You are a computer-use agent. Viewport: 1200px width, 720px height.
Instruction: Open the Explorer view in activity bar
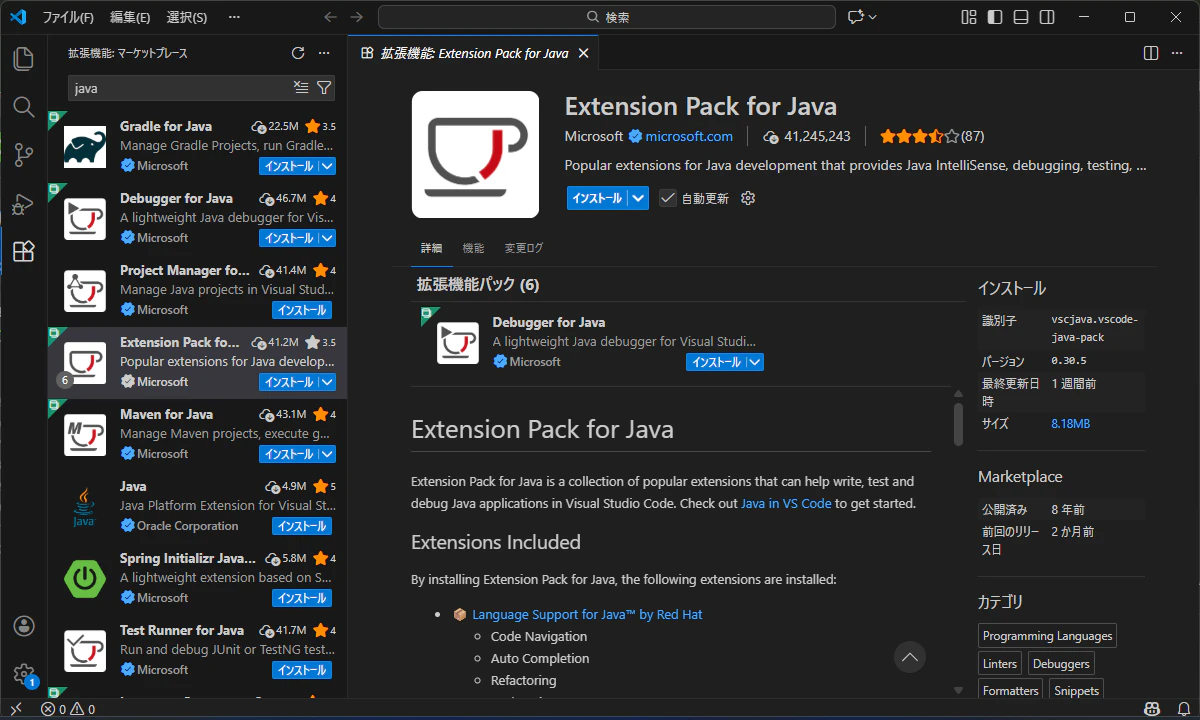pos(23,59)
